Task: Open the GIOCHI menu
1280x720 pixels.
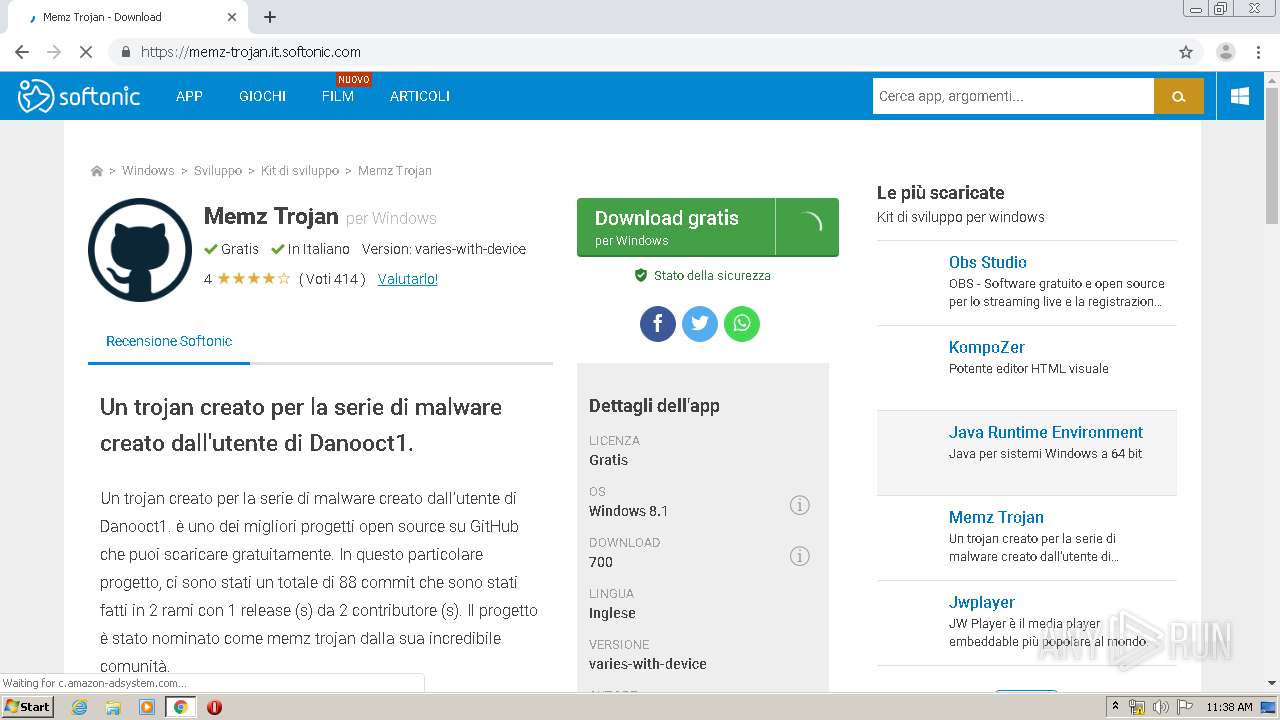Action: (263, 96)
